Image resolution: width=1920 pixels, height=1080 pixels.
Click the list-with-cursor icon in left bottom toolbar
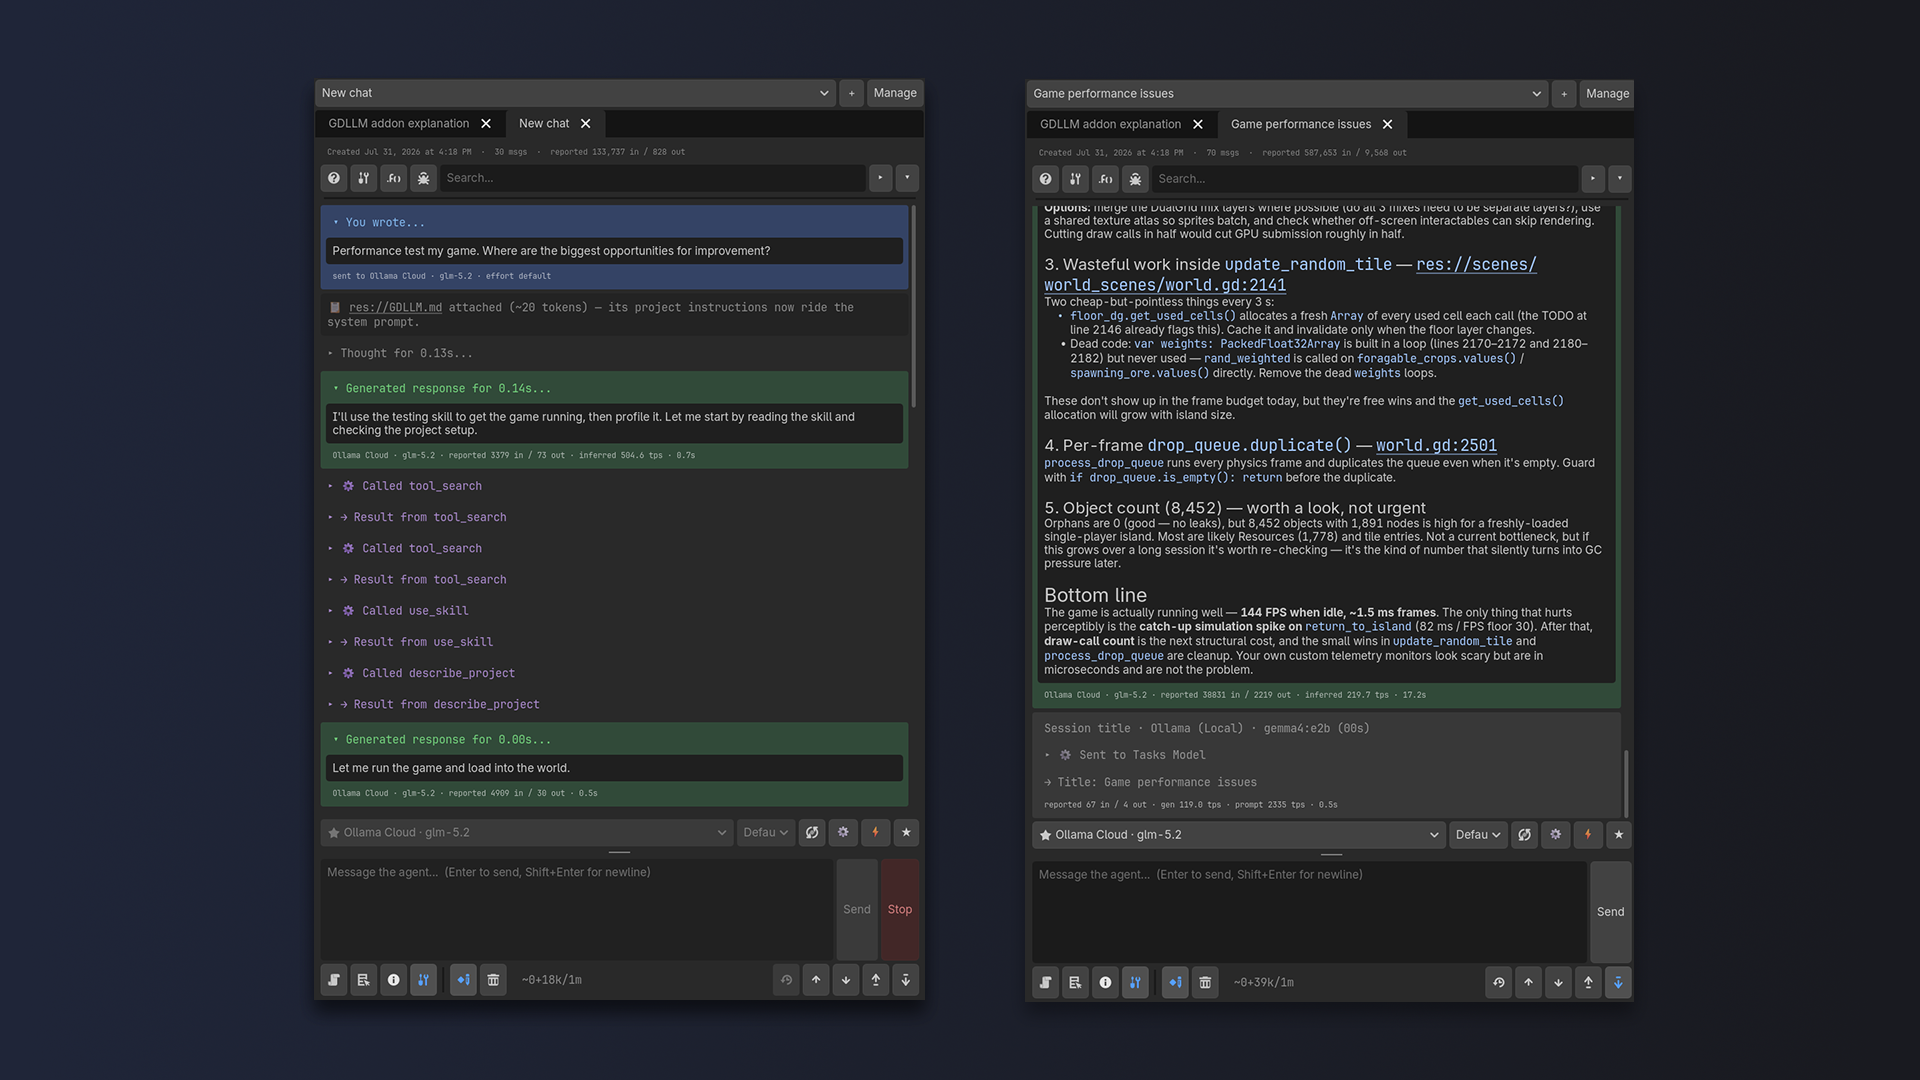[364, 980]
